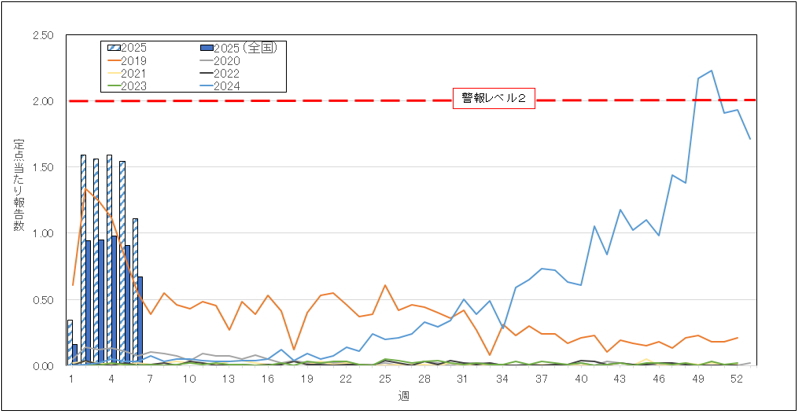This screenshot has height=412, width=798.
Task: Click x-axis week label 40
Action: click(x=581, y=379)
